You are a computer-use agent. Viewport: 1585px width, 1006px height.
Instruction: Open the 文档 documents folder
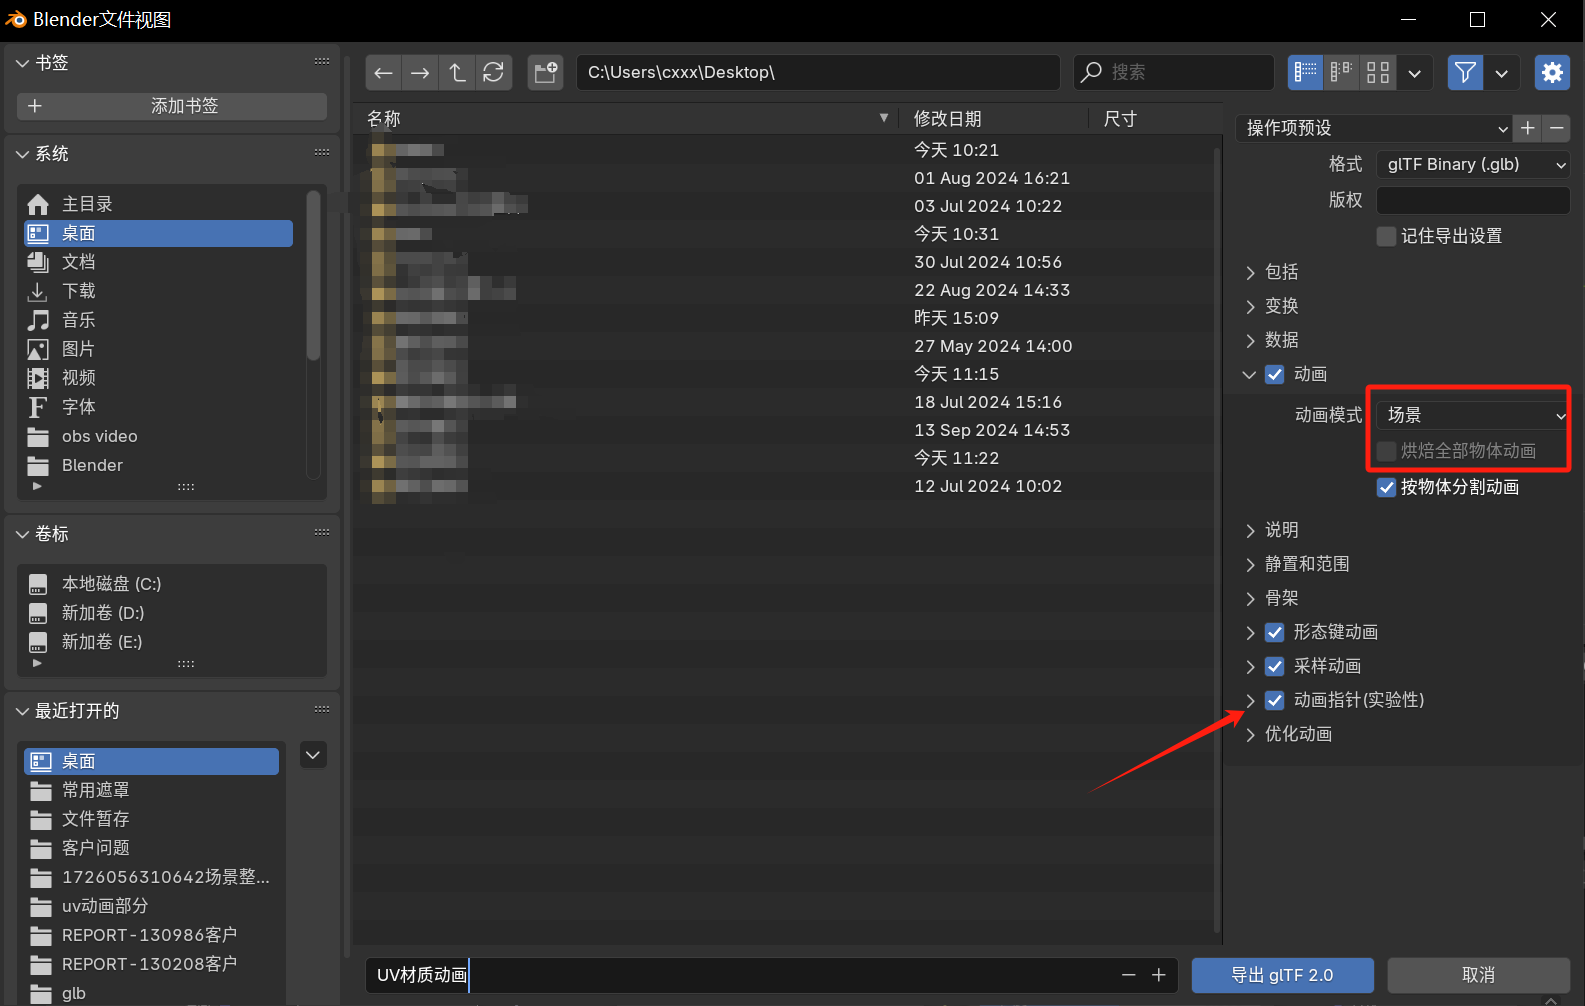point(159,262)
